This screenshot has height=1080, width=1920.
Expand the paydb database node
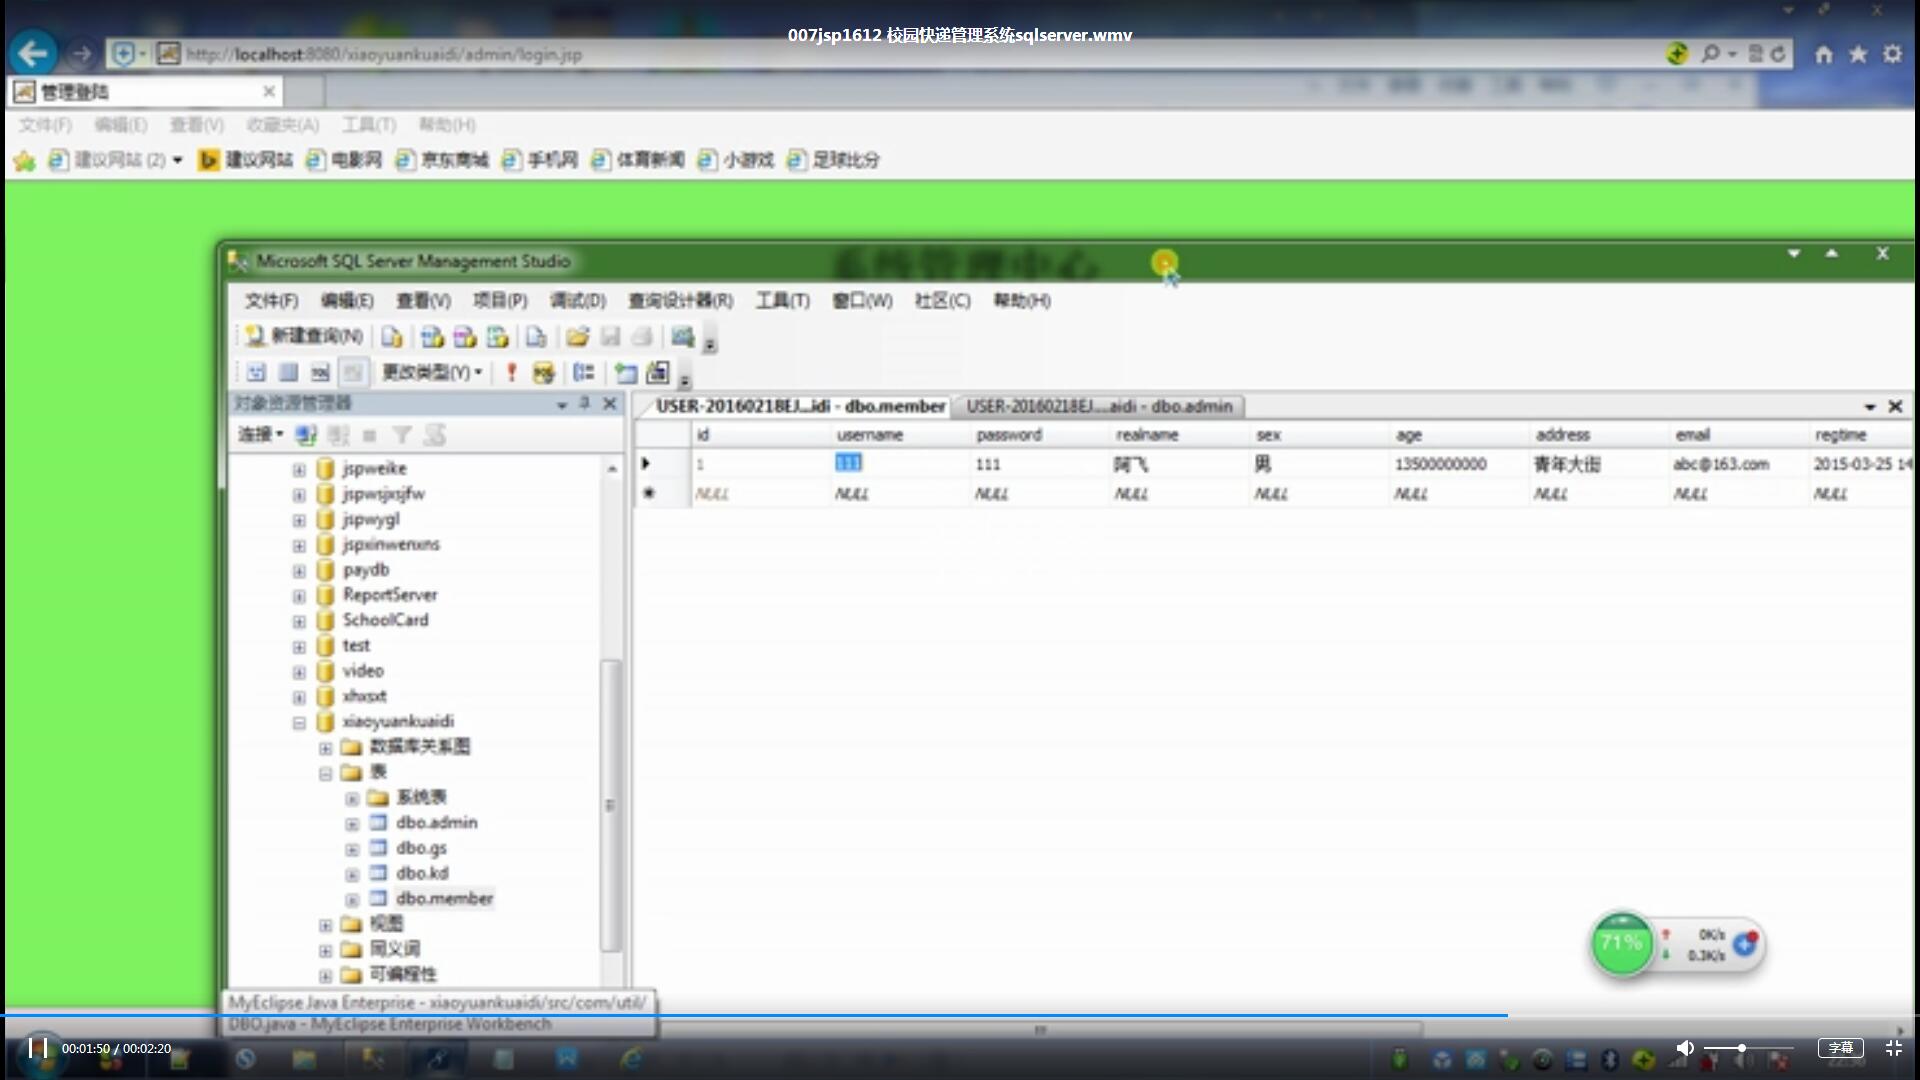pos(299,571)
